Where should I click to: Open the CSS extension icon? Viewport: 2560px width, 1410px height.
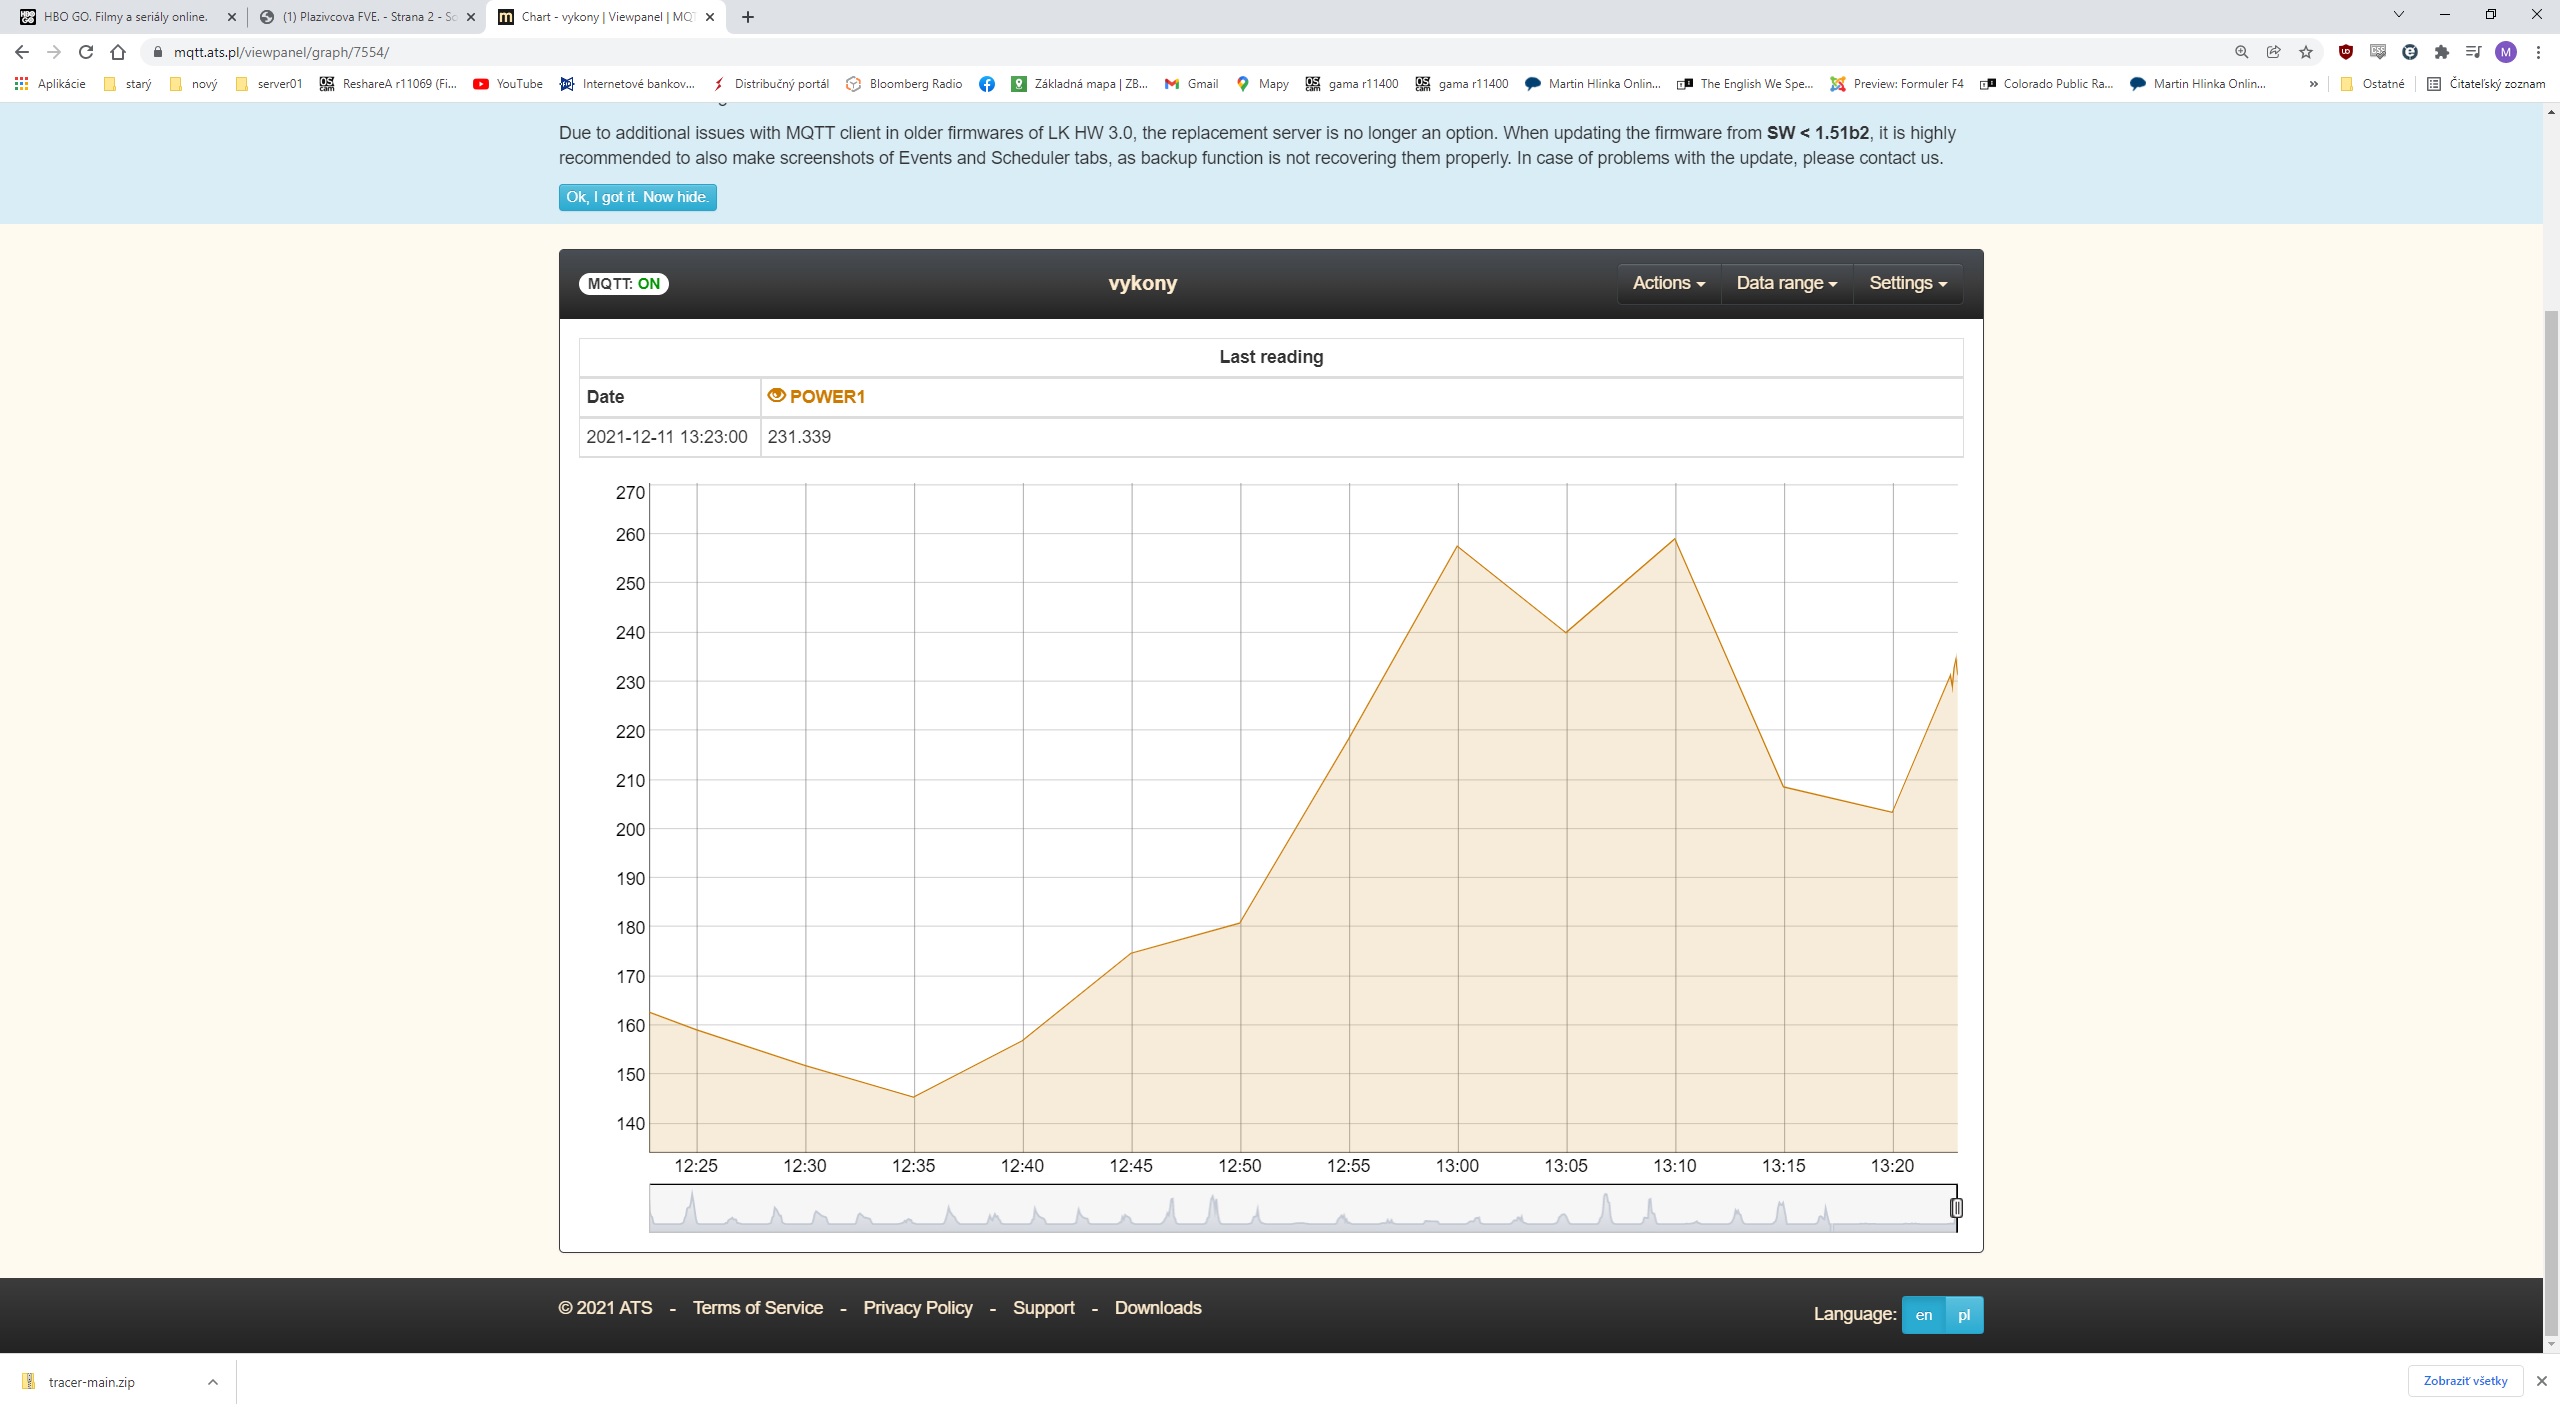(x=2377, y=52)
